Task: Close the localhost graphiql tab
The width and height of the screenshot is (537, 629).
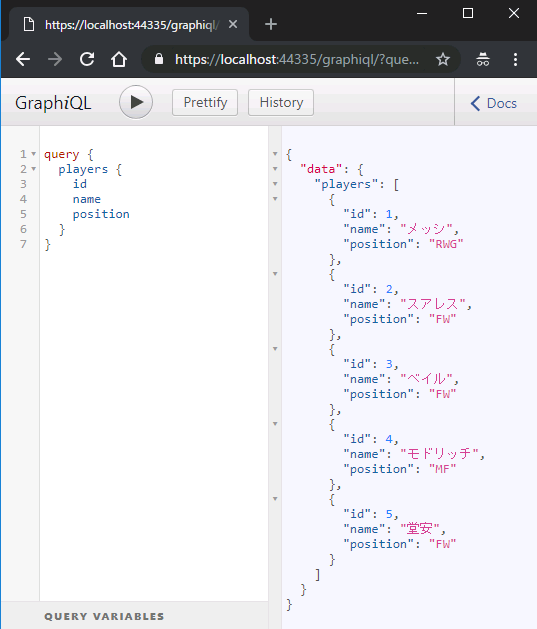Action: click(233, 24)
